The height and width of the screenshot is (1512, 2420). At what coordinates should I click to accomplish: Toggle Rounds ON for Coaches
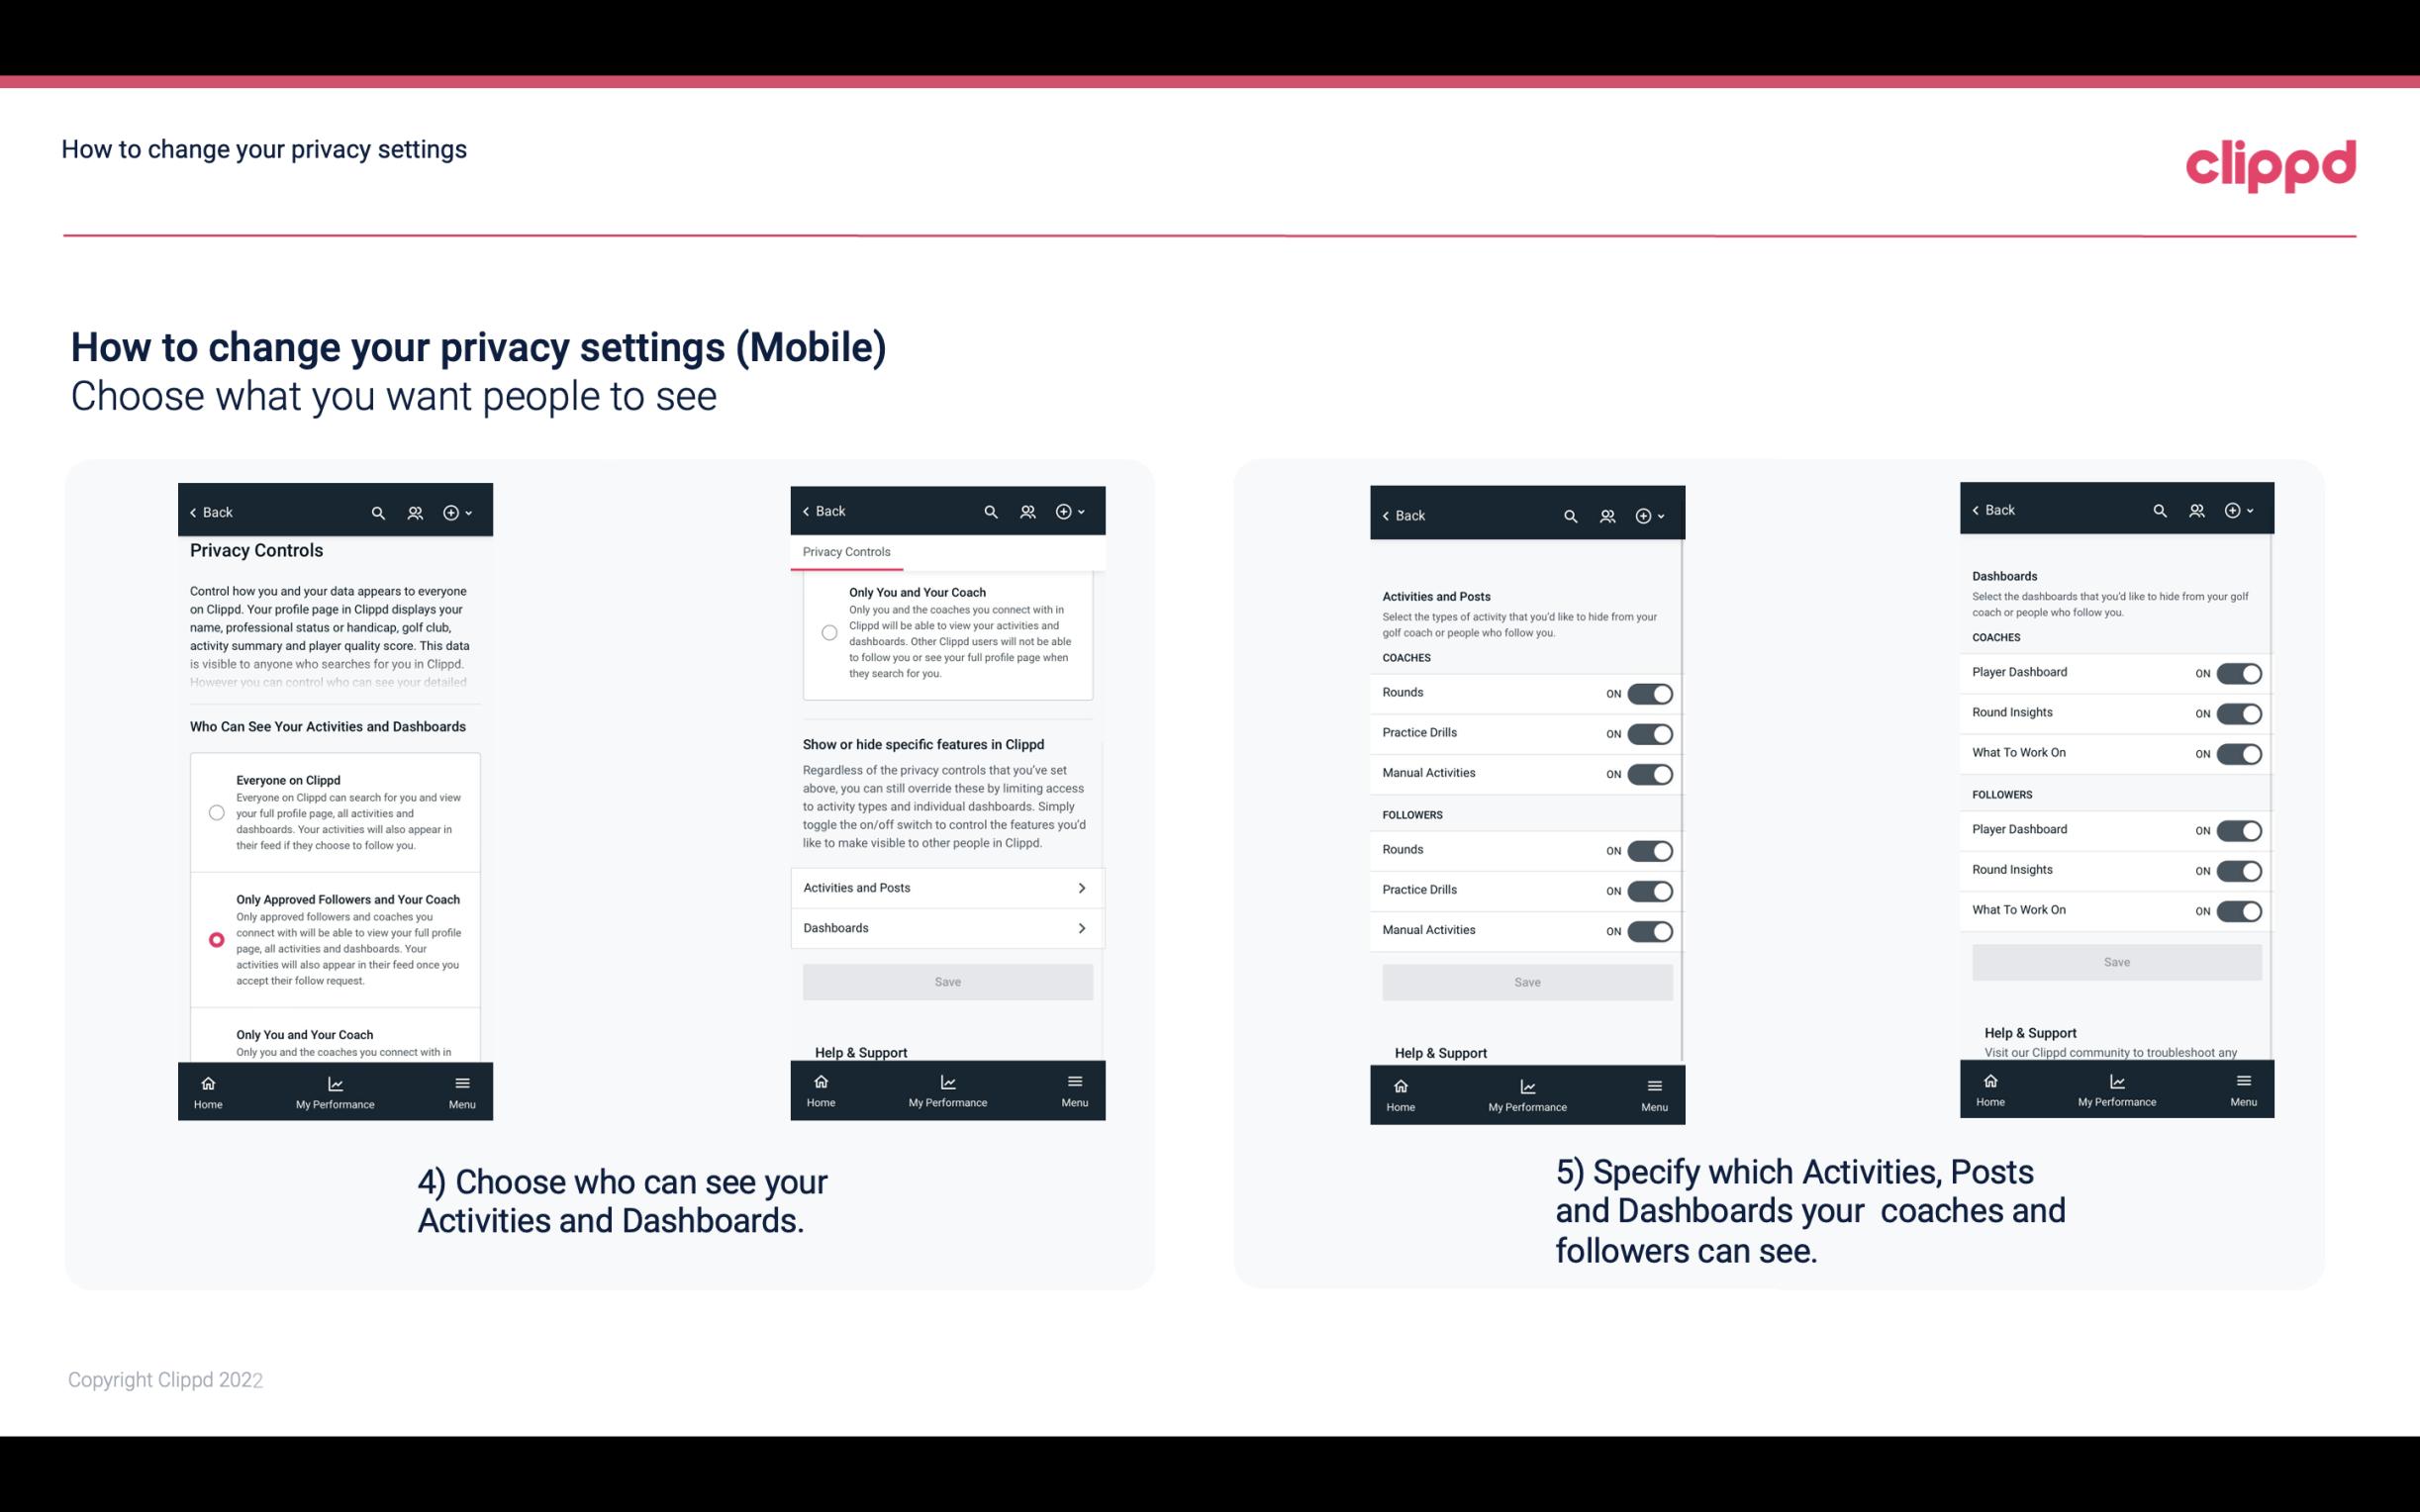click(1646, 692)
